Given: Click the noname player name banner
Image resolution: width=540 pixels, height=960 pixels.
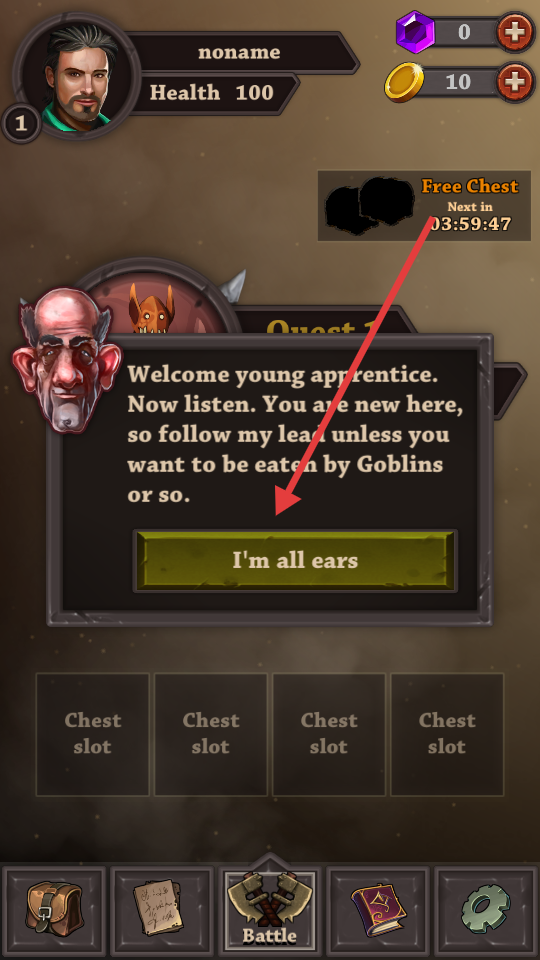Looking at the screenshot, I should [239, 53].
